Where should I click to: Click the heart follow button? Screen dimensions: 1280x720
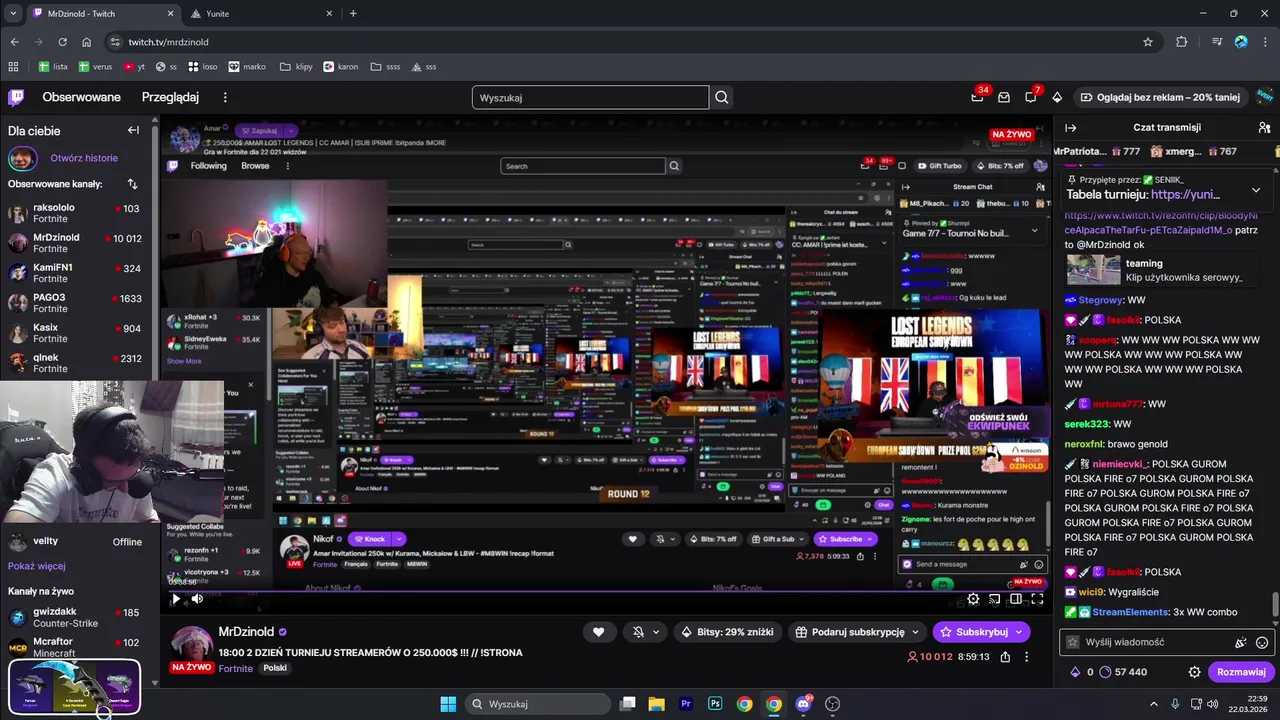tap(598, 632)
